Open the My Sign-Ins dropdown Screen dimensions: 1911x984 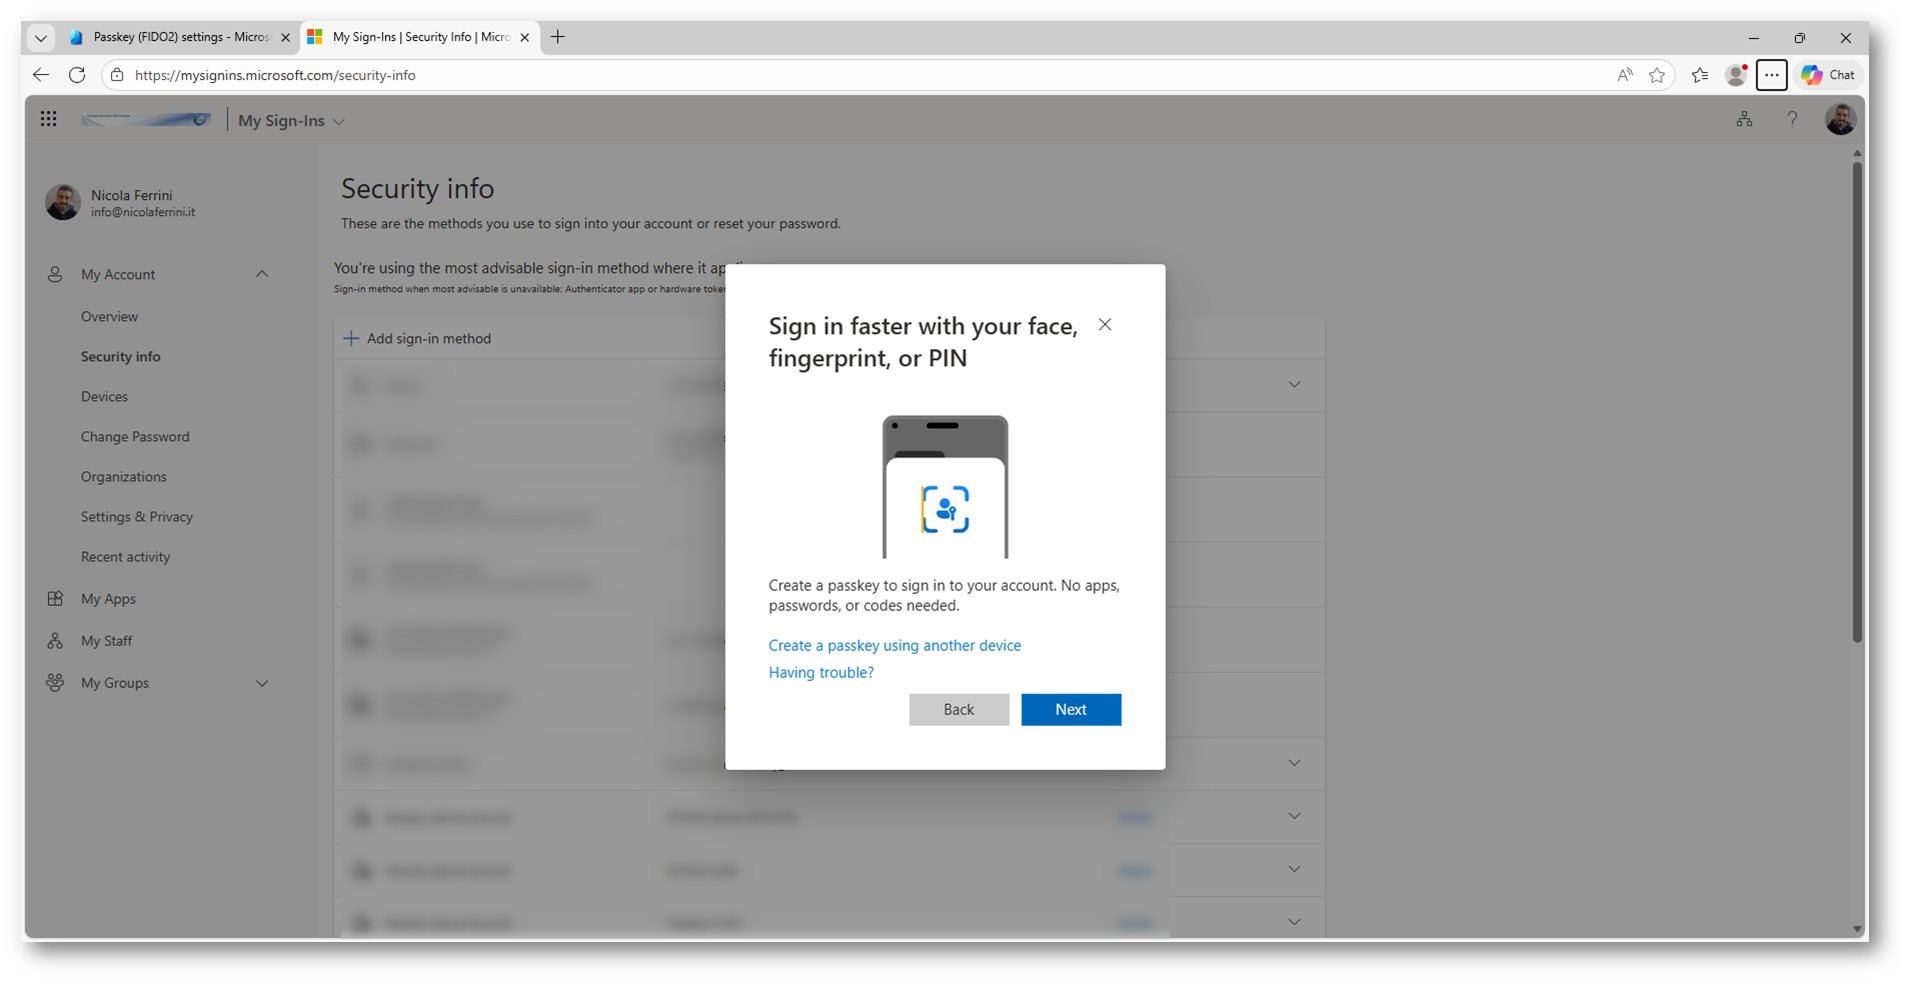[x=291, y=120]
